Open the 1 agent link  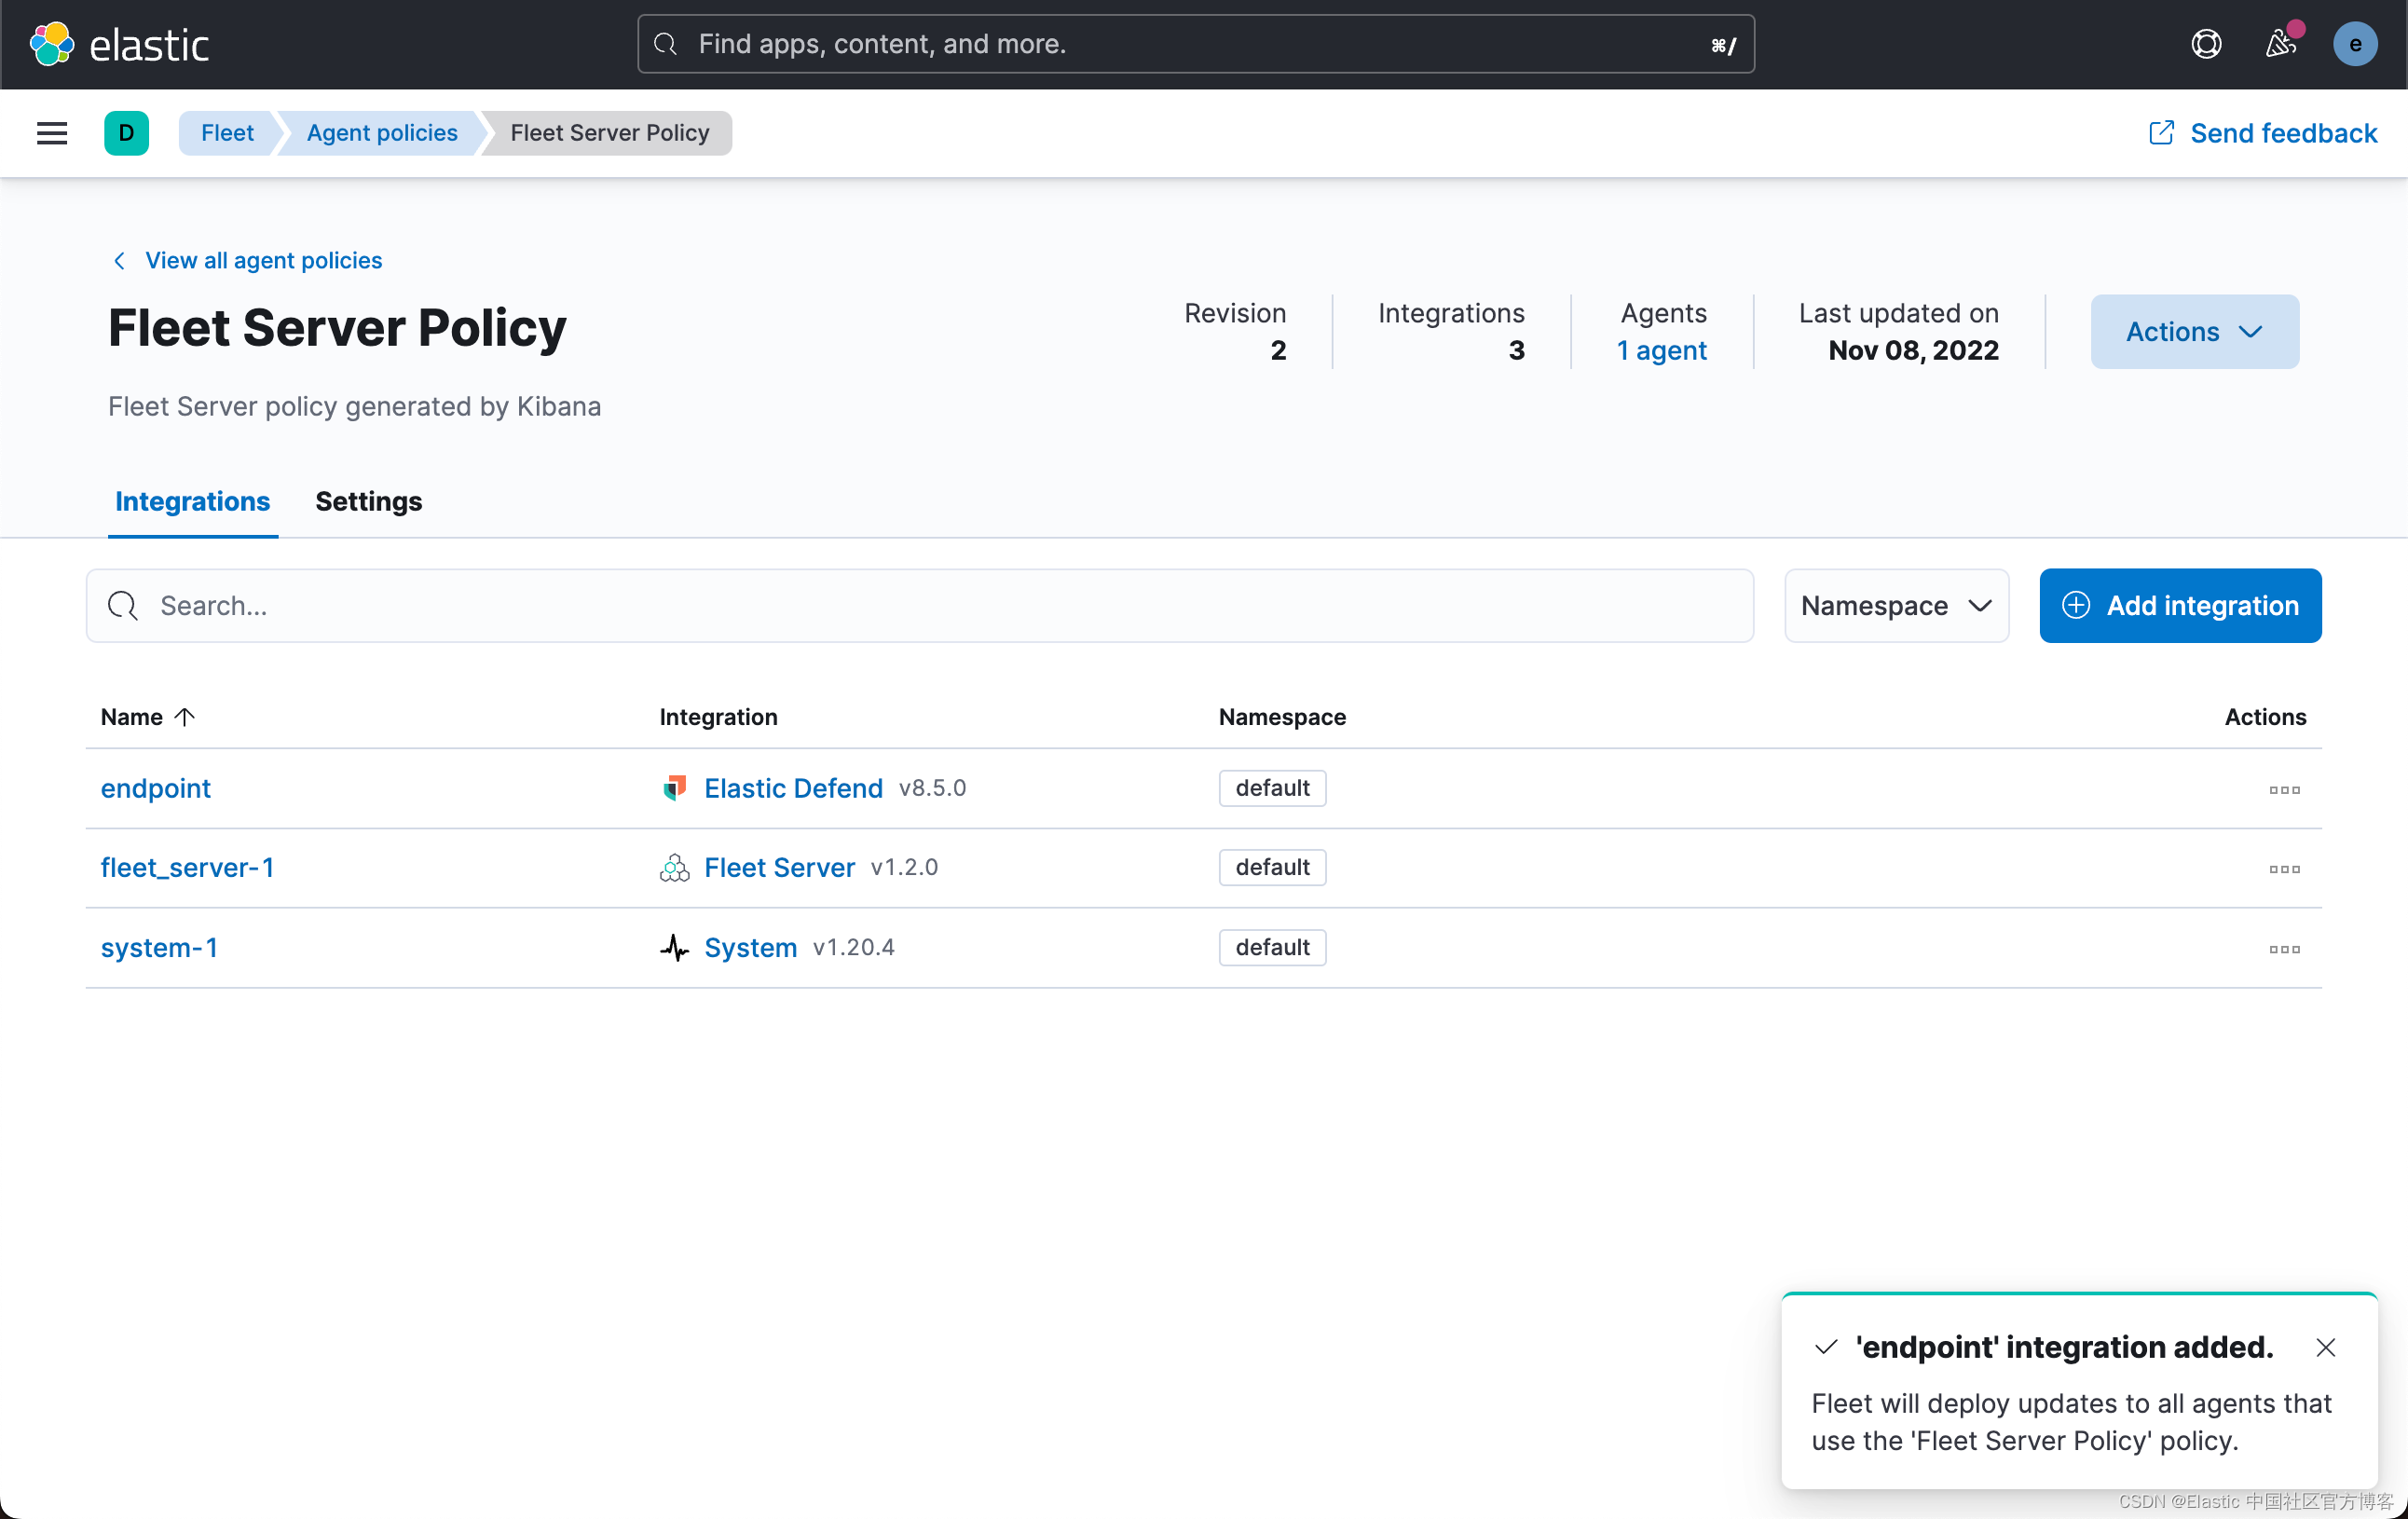(x=1661, y=350)
